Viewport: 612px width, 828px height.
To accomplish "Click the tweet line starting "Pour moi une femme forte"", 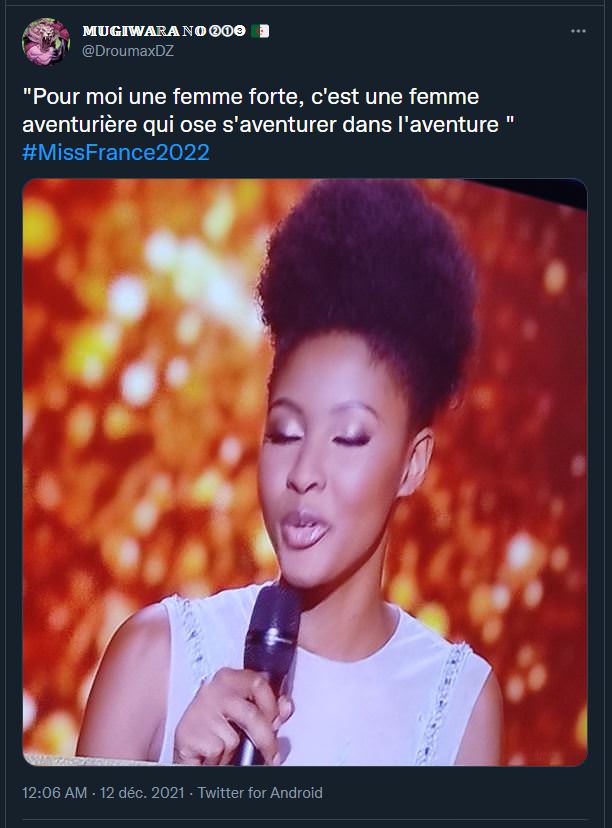I will click(x=251, y=97).
